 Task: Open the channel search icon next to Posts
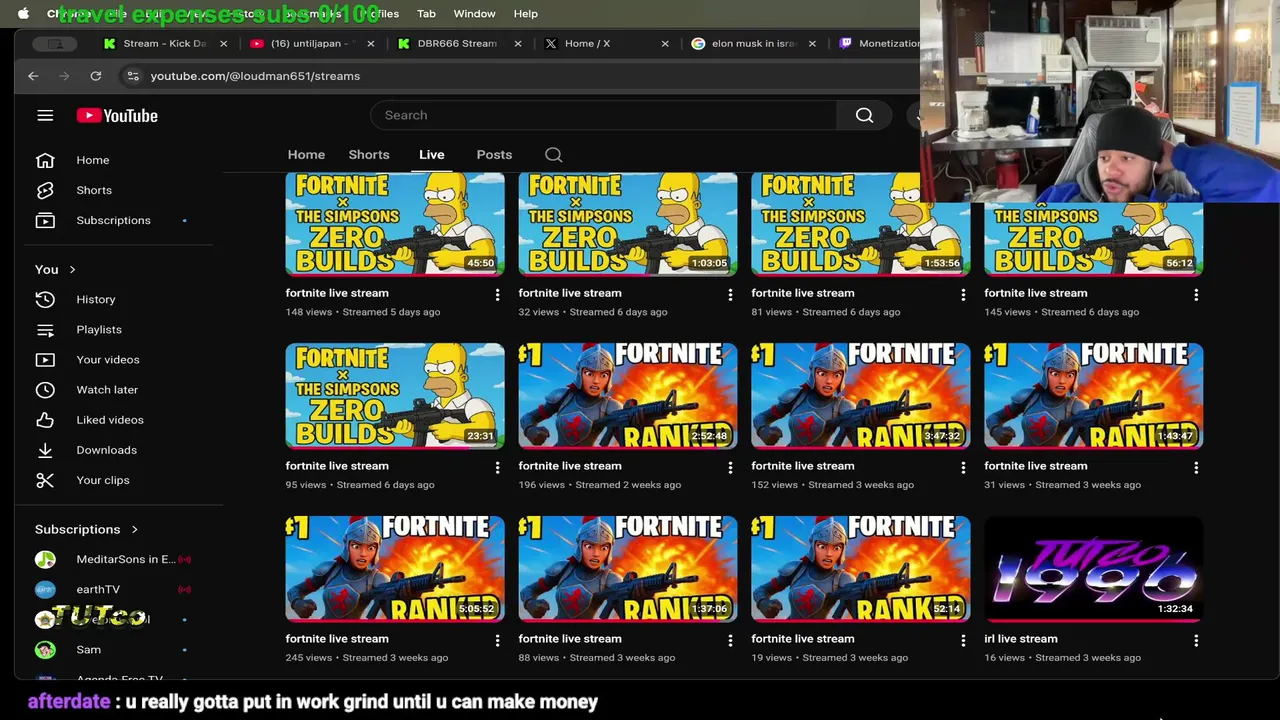pyautogui.click(x=553, y=155)
